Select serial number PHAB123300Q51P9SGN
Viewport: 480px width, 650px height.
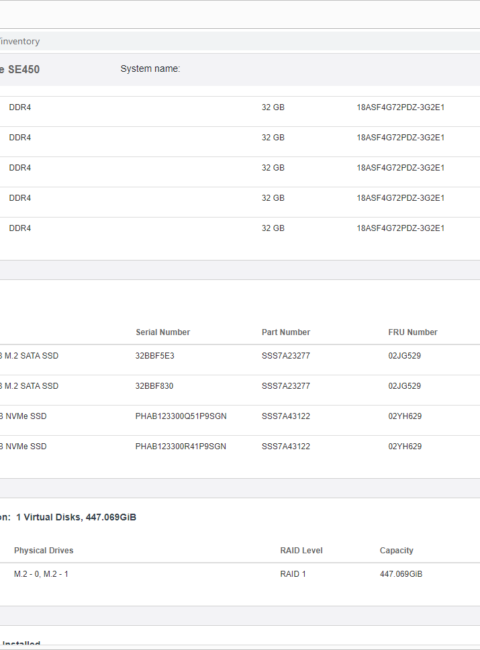pos(181,416)
